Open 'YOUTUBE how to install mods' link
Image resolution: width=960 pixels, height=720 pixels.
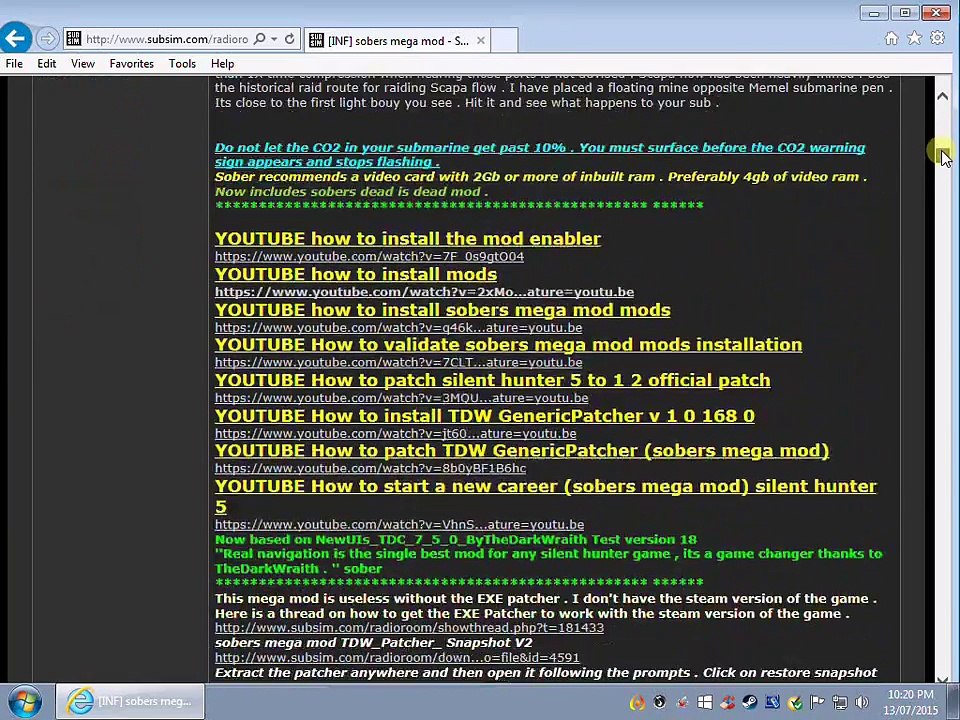(356, 274)
